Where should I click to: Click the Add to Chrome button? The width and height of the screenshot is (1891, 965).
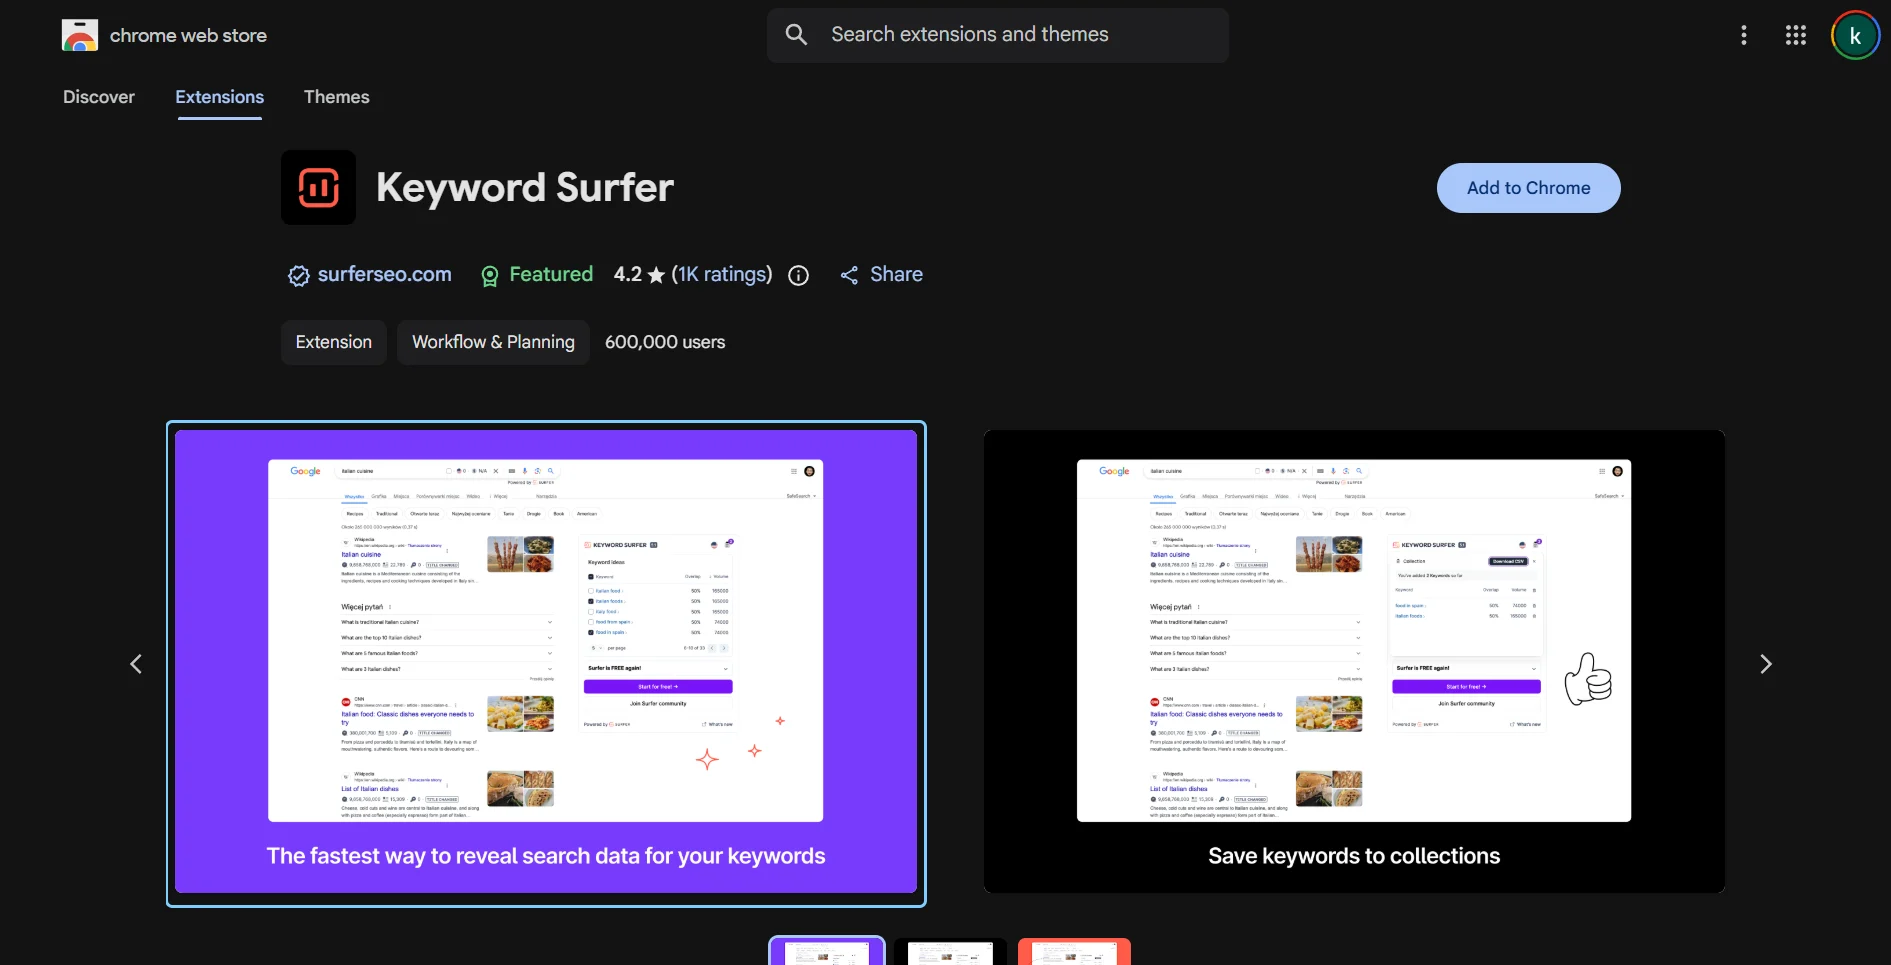click(1528, 188)
